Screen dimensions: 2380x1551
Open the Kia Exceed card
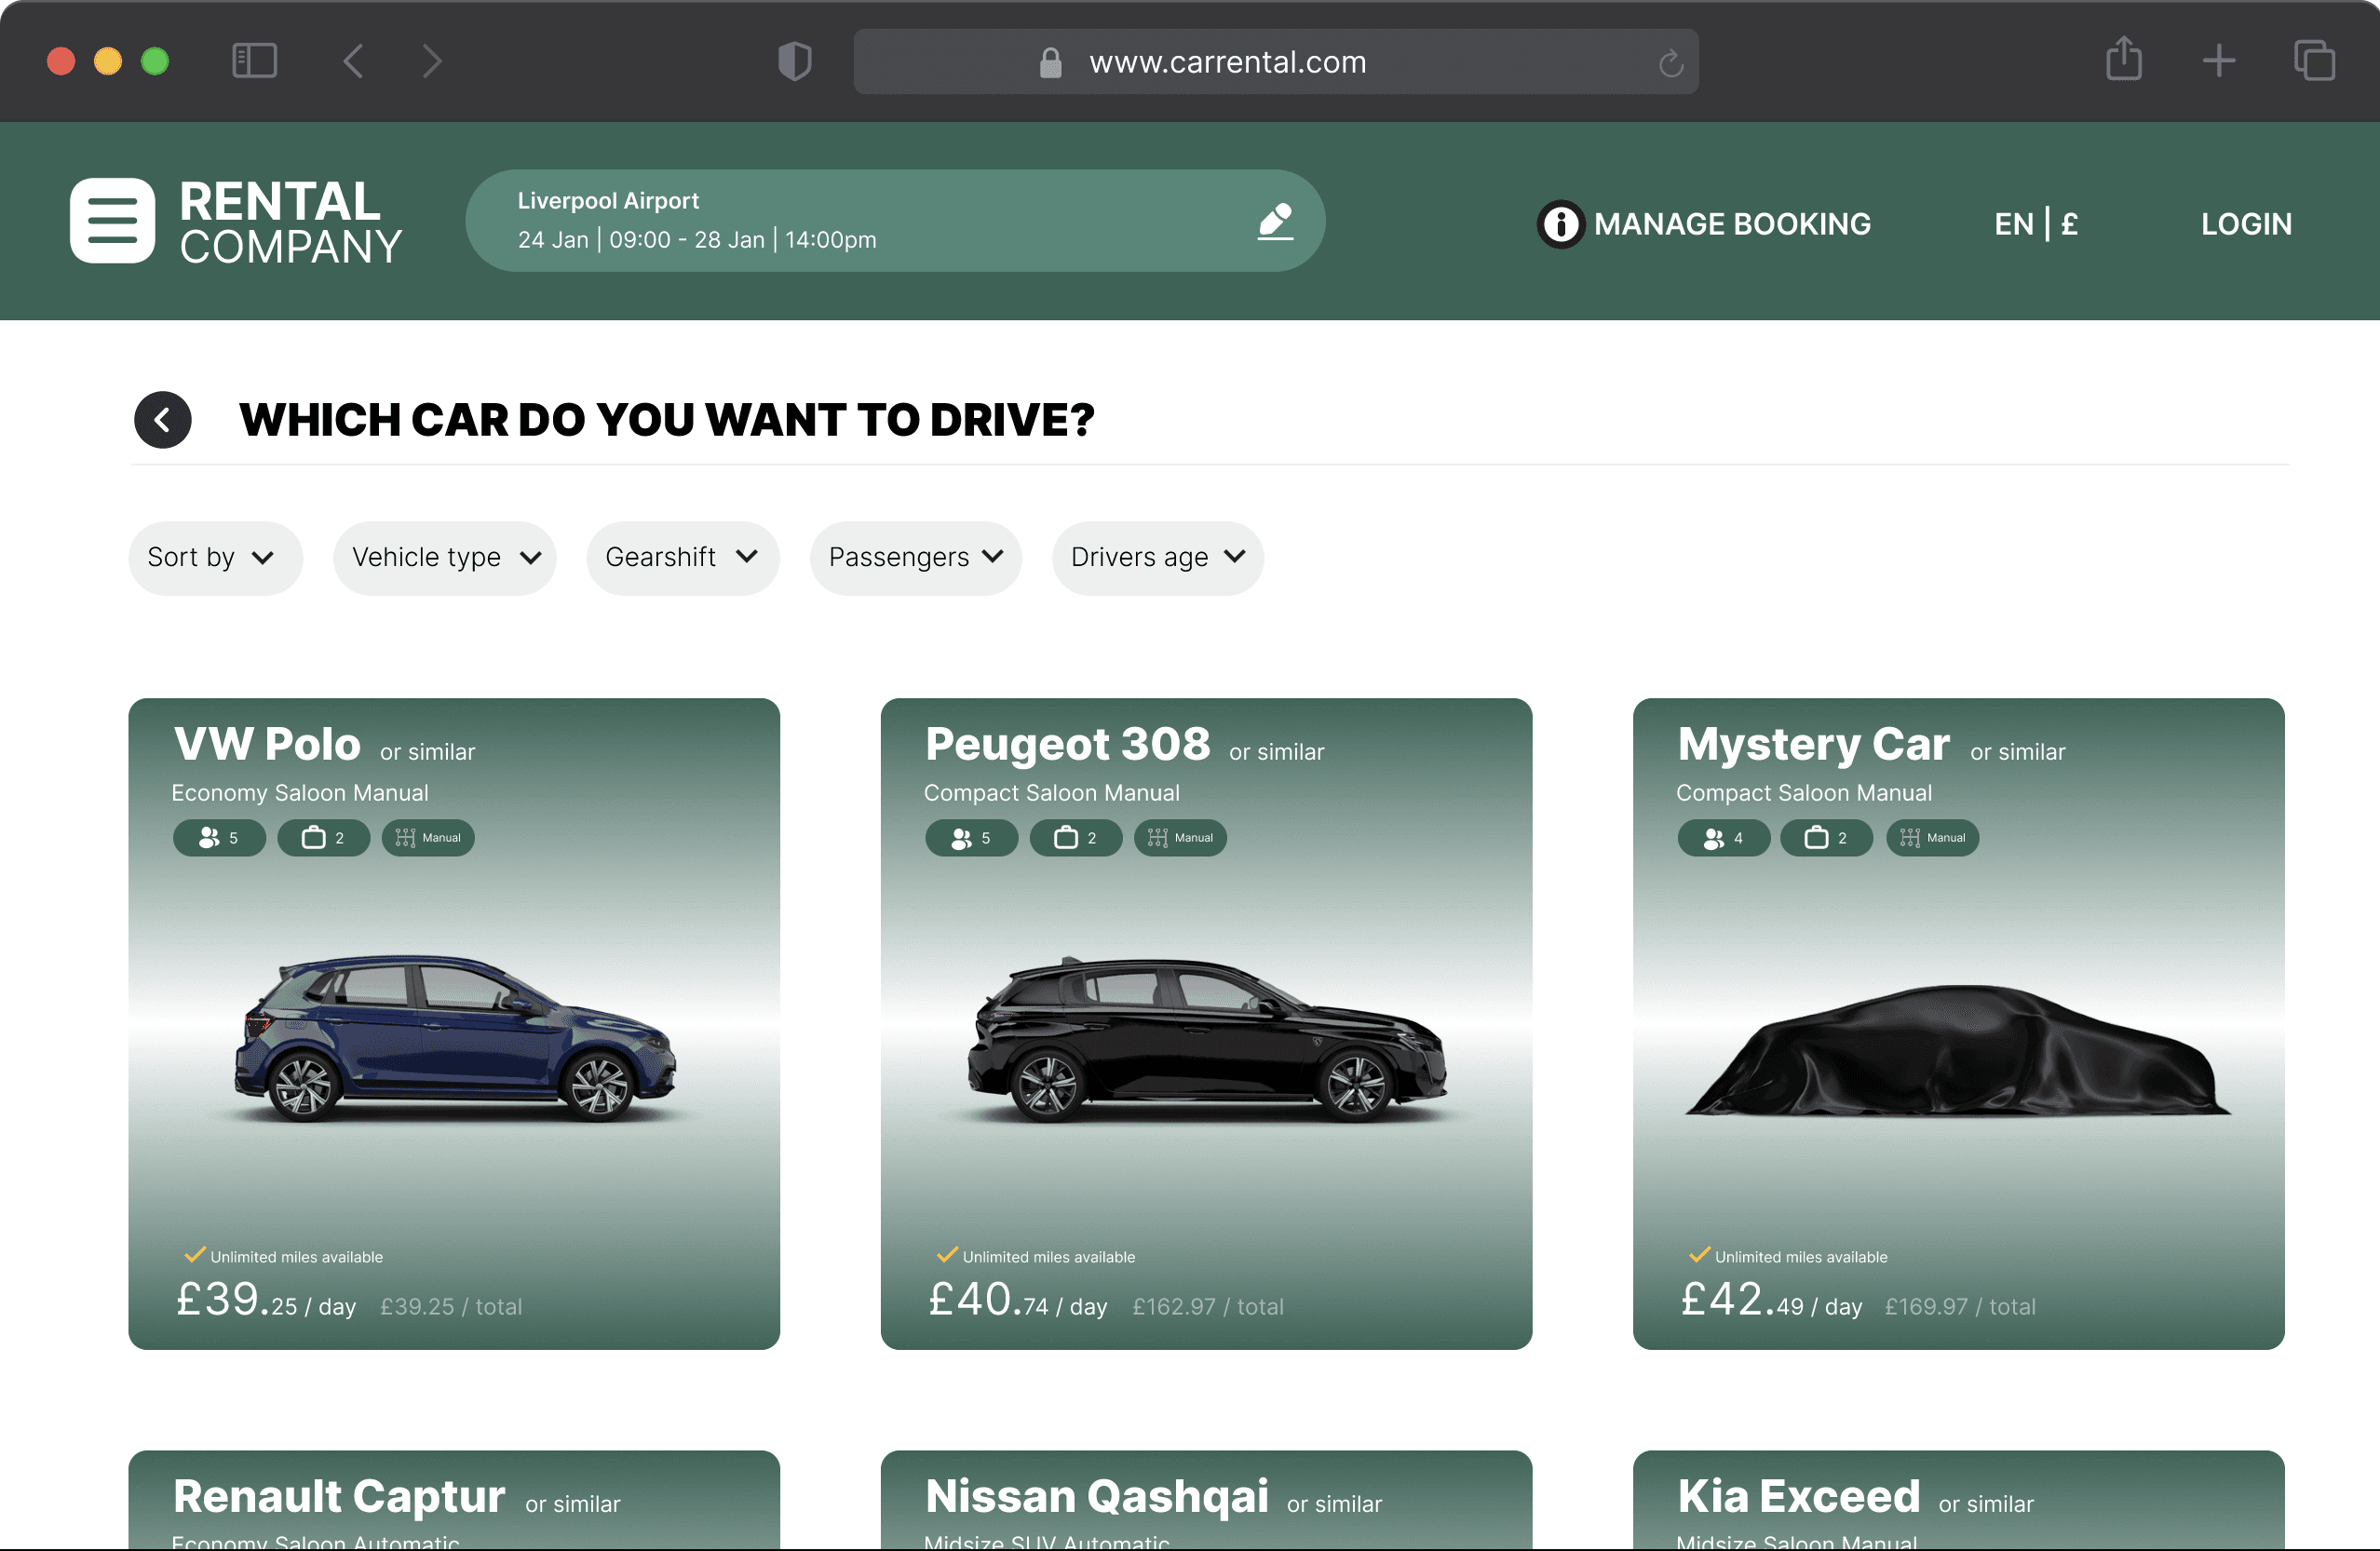tap(1958, 1500)
